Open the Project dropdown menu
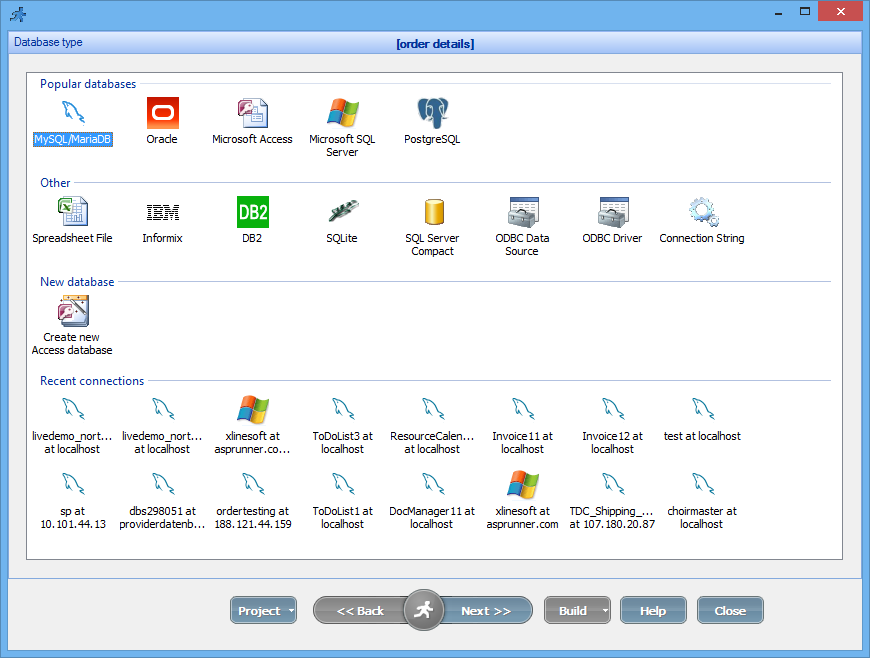This screenshot has width=870, height=658. click(263, 610)
